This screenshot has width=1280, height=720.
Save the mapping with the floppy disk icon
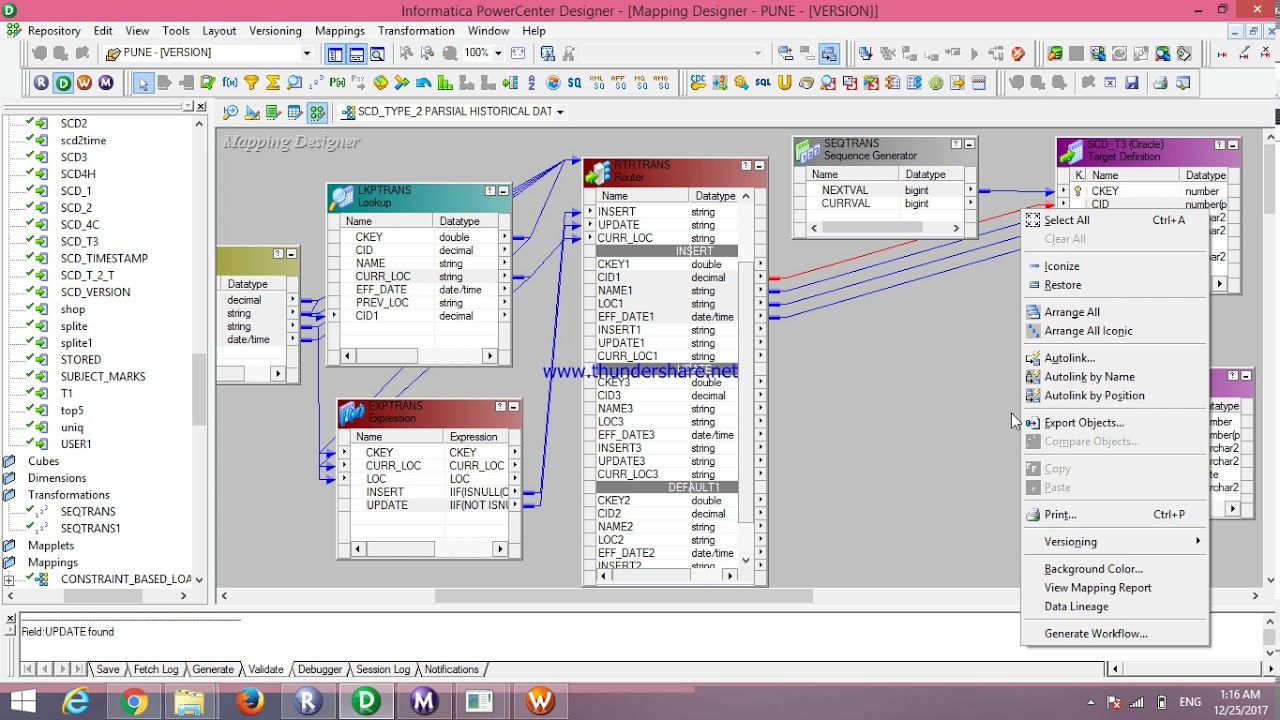click(x=1131, y=83)
